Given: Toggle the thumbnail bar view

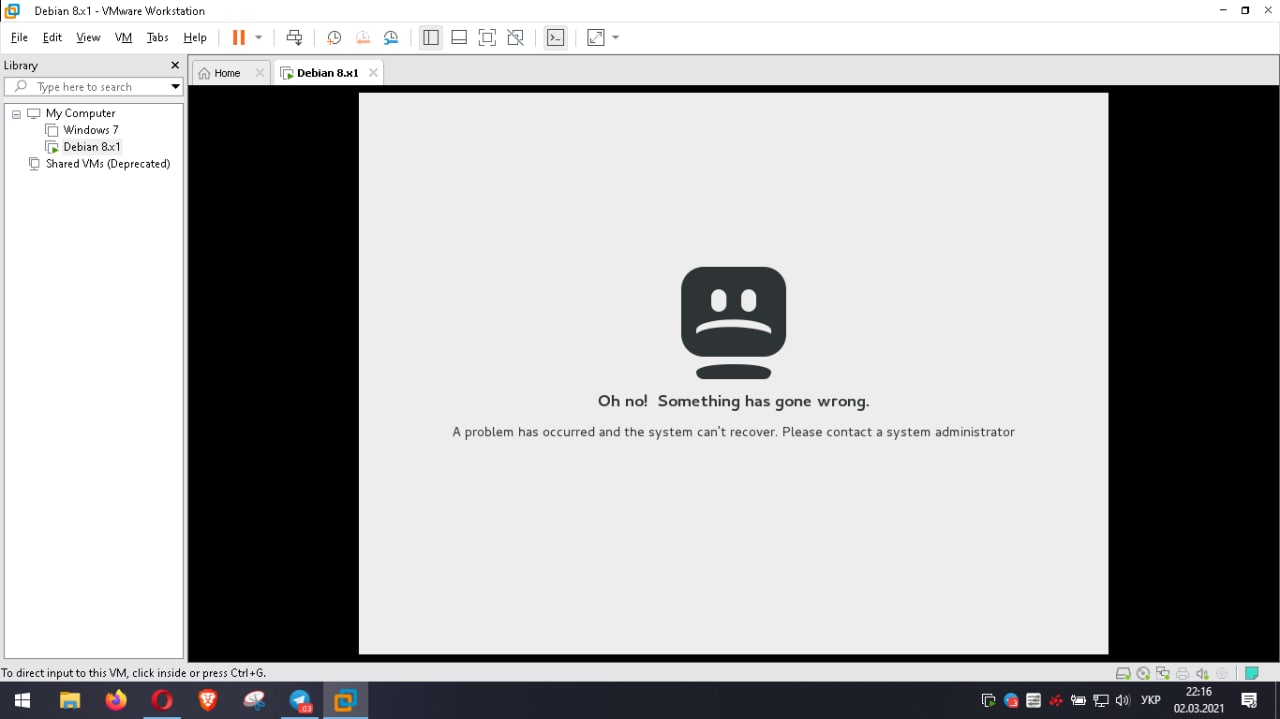Looking at the screenshot, I should 459,37.
